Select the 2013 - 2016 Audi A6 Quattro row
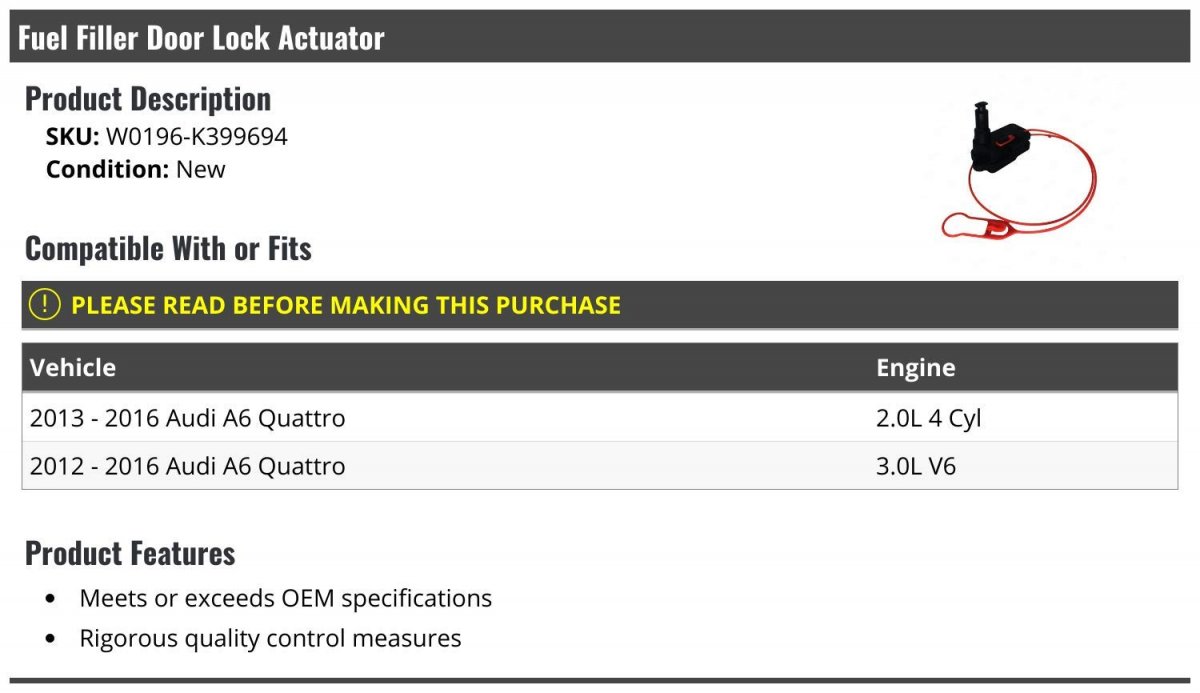 (x=600, y=418)
